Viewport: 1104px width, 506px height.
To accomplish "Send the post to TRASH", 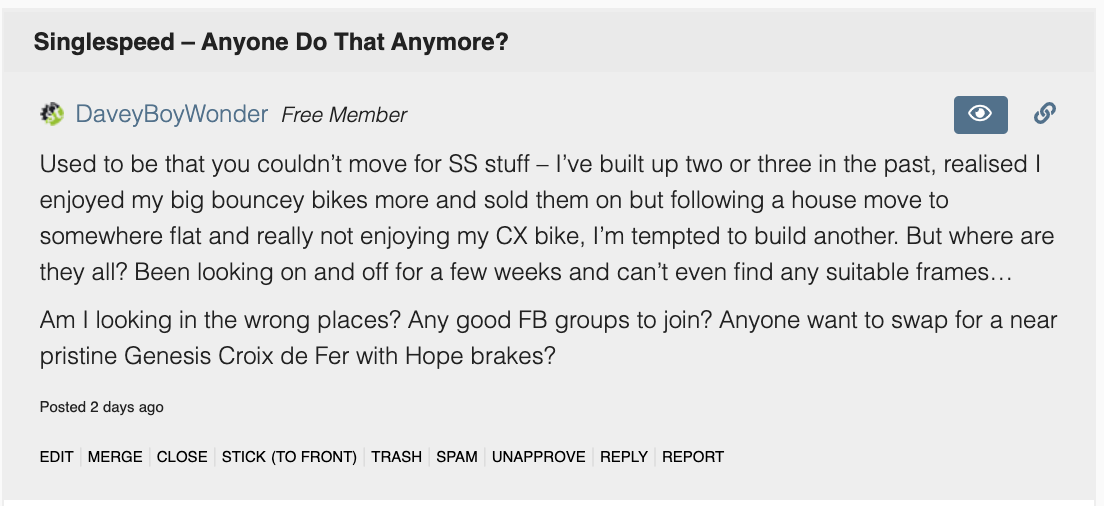I will 396,457.
